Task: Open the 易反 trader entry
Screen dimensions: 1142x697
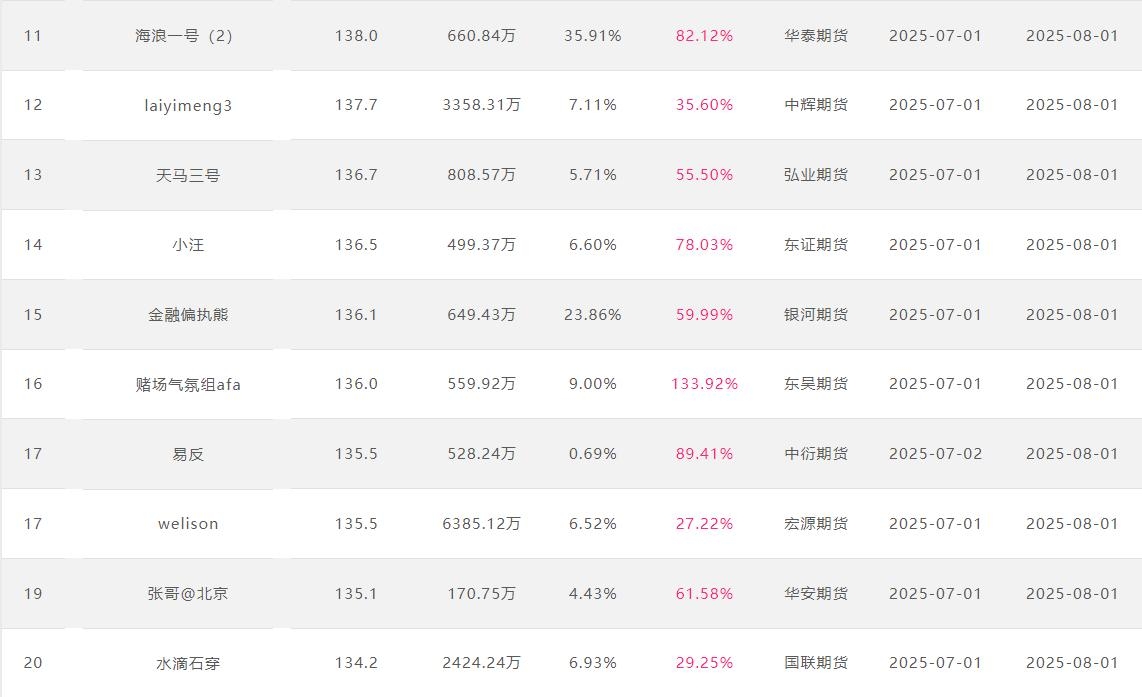Action: [x=188, y=454]
